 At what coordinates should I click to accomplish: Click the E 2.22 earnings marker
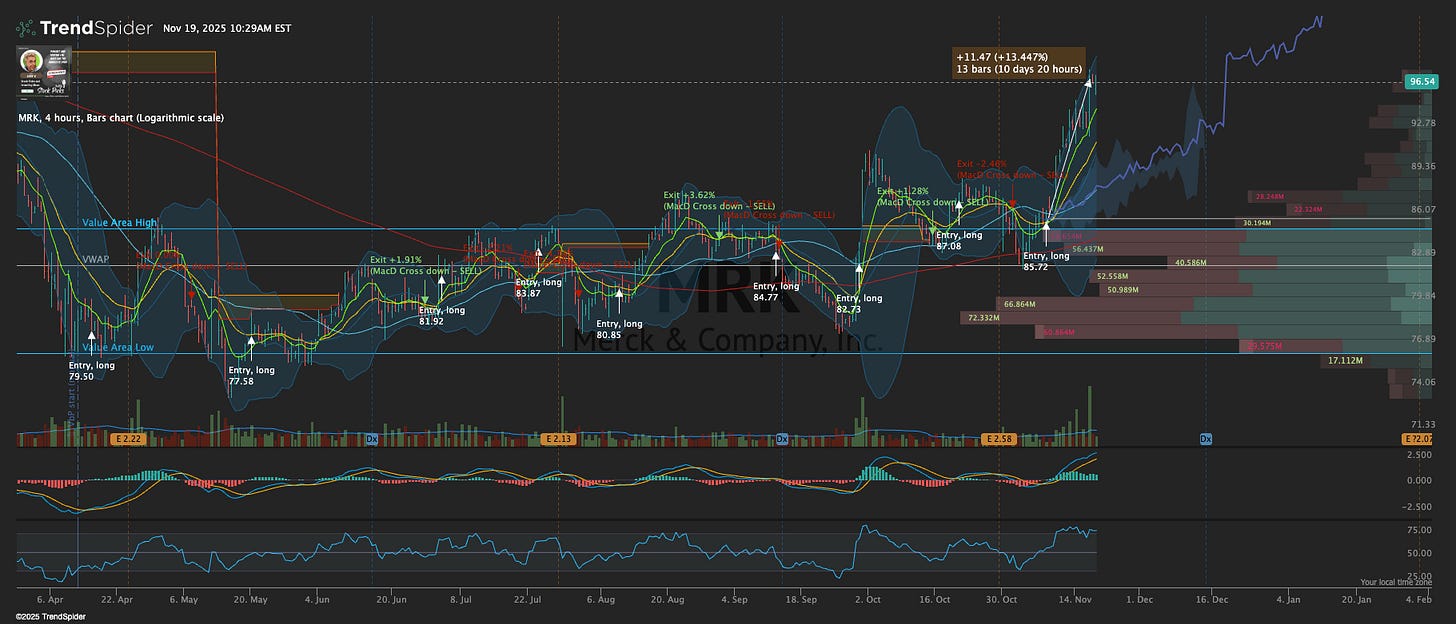coord(129,439)
